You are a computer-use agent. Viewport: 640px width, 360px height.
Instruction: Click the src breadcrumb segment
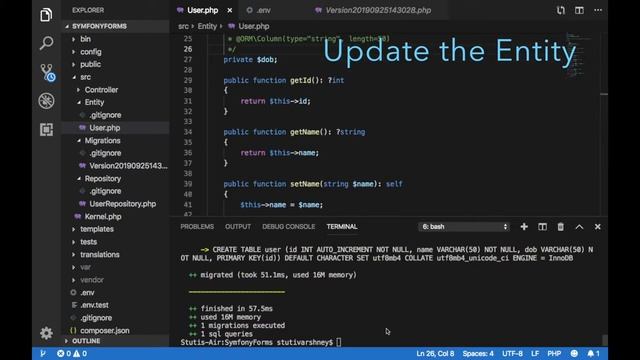click(x=183, y=26)
